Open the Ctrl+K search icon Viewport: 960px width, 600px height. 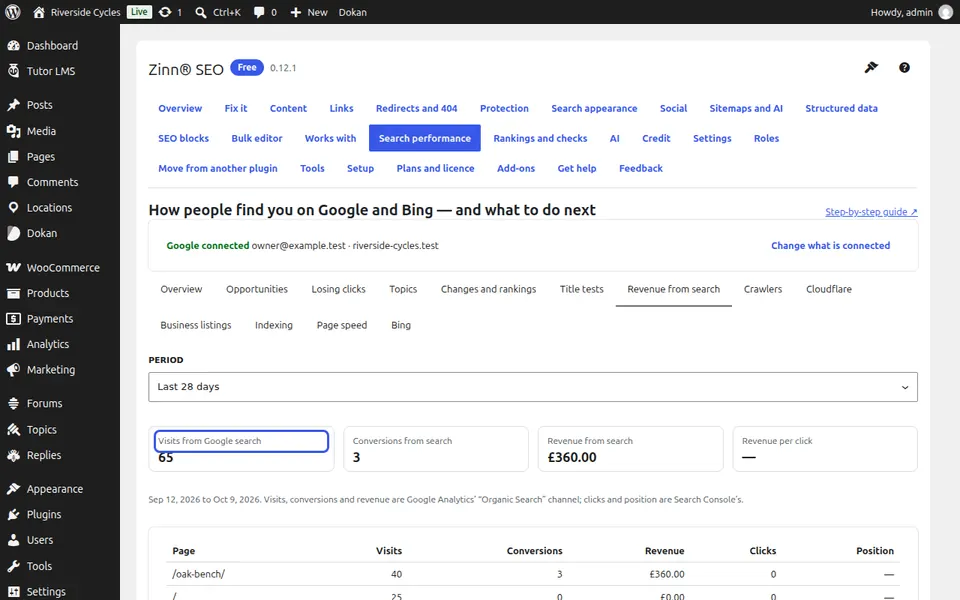coord(201,12)
